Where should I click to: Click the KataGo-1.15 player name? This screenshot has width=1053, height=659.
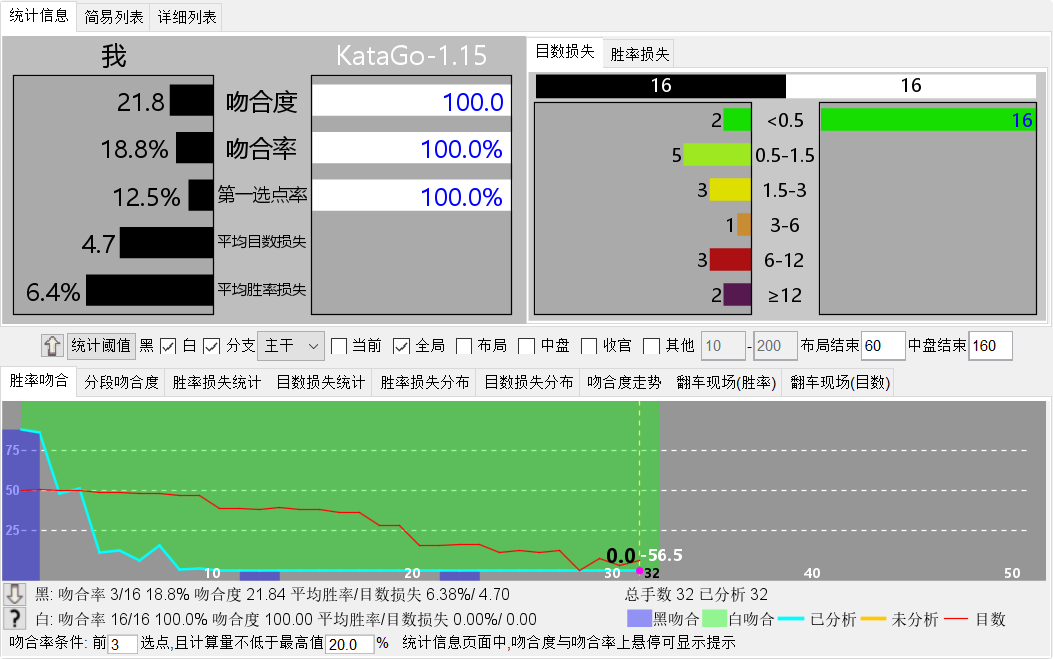click(411, 55)
